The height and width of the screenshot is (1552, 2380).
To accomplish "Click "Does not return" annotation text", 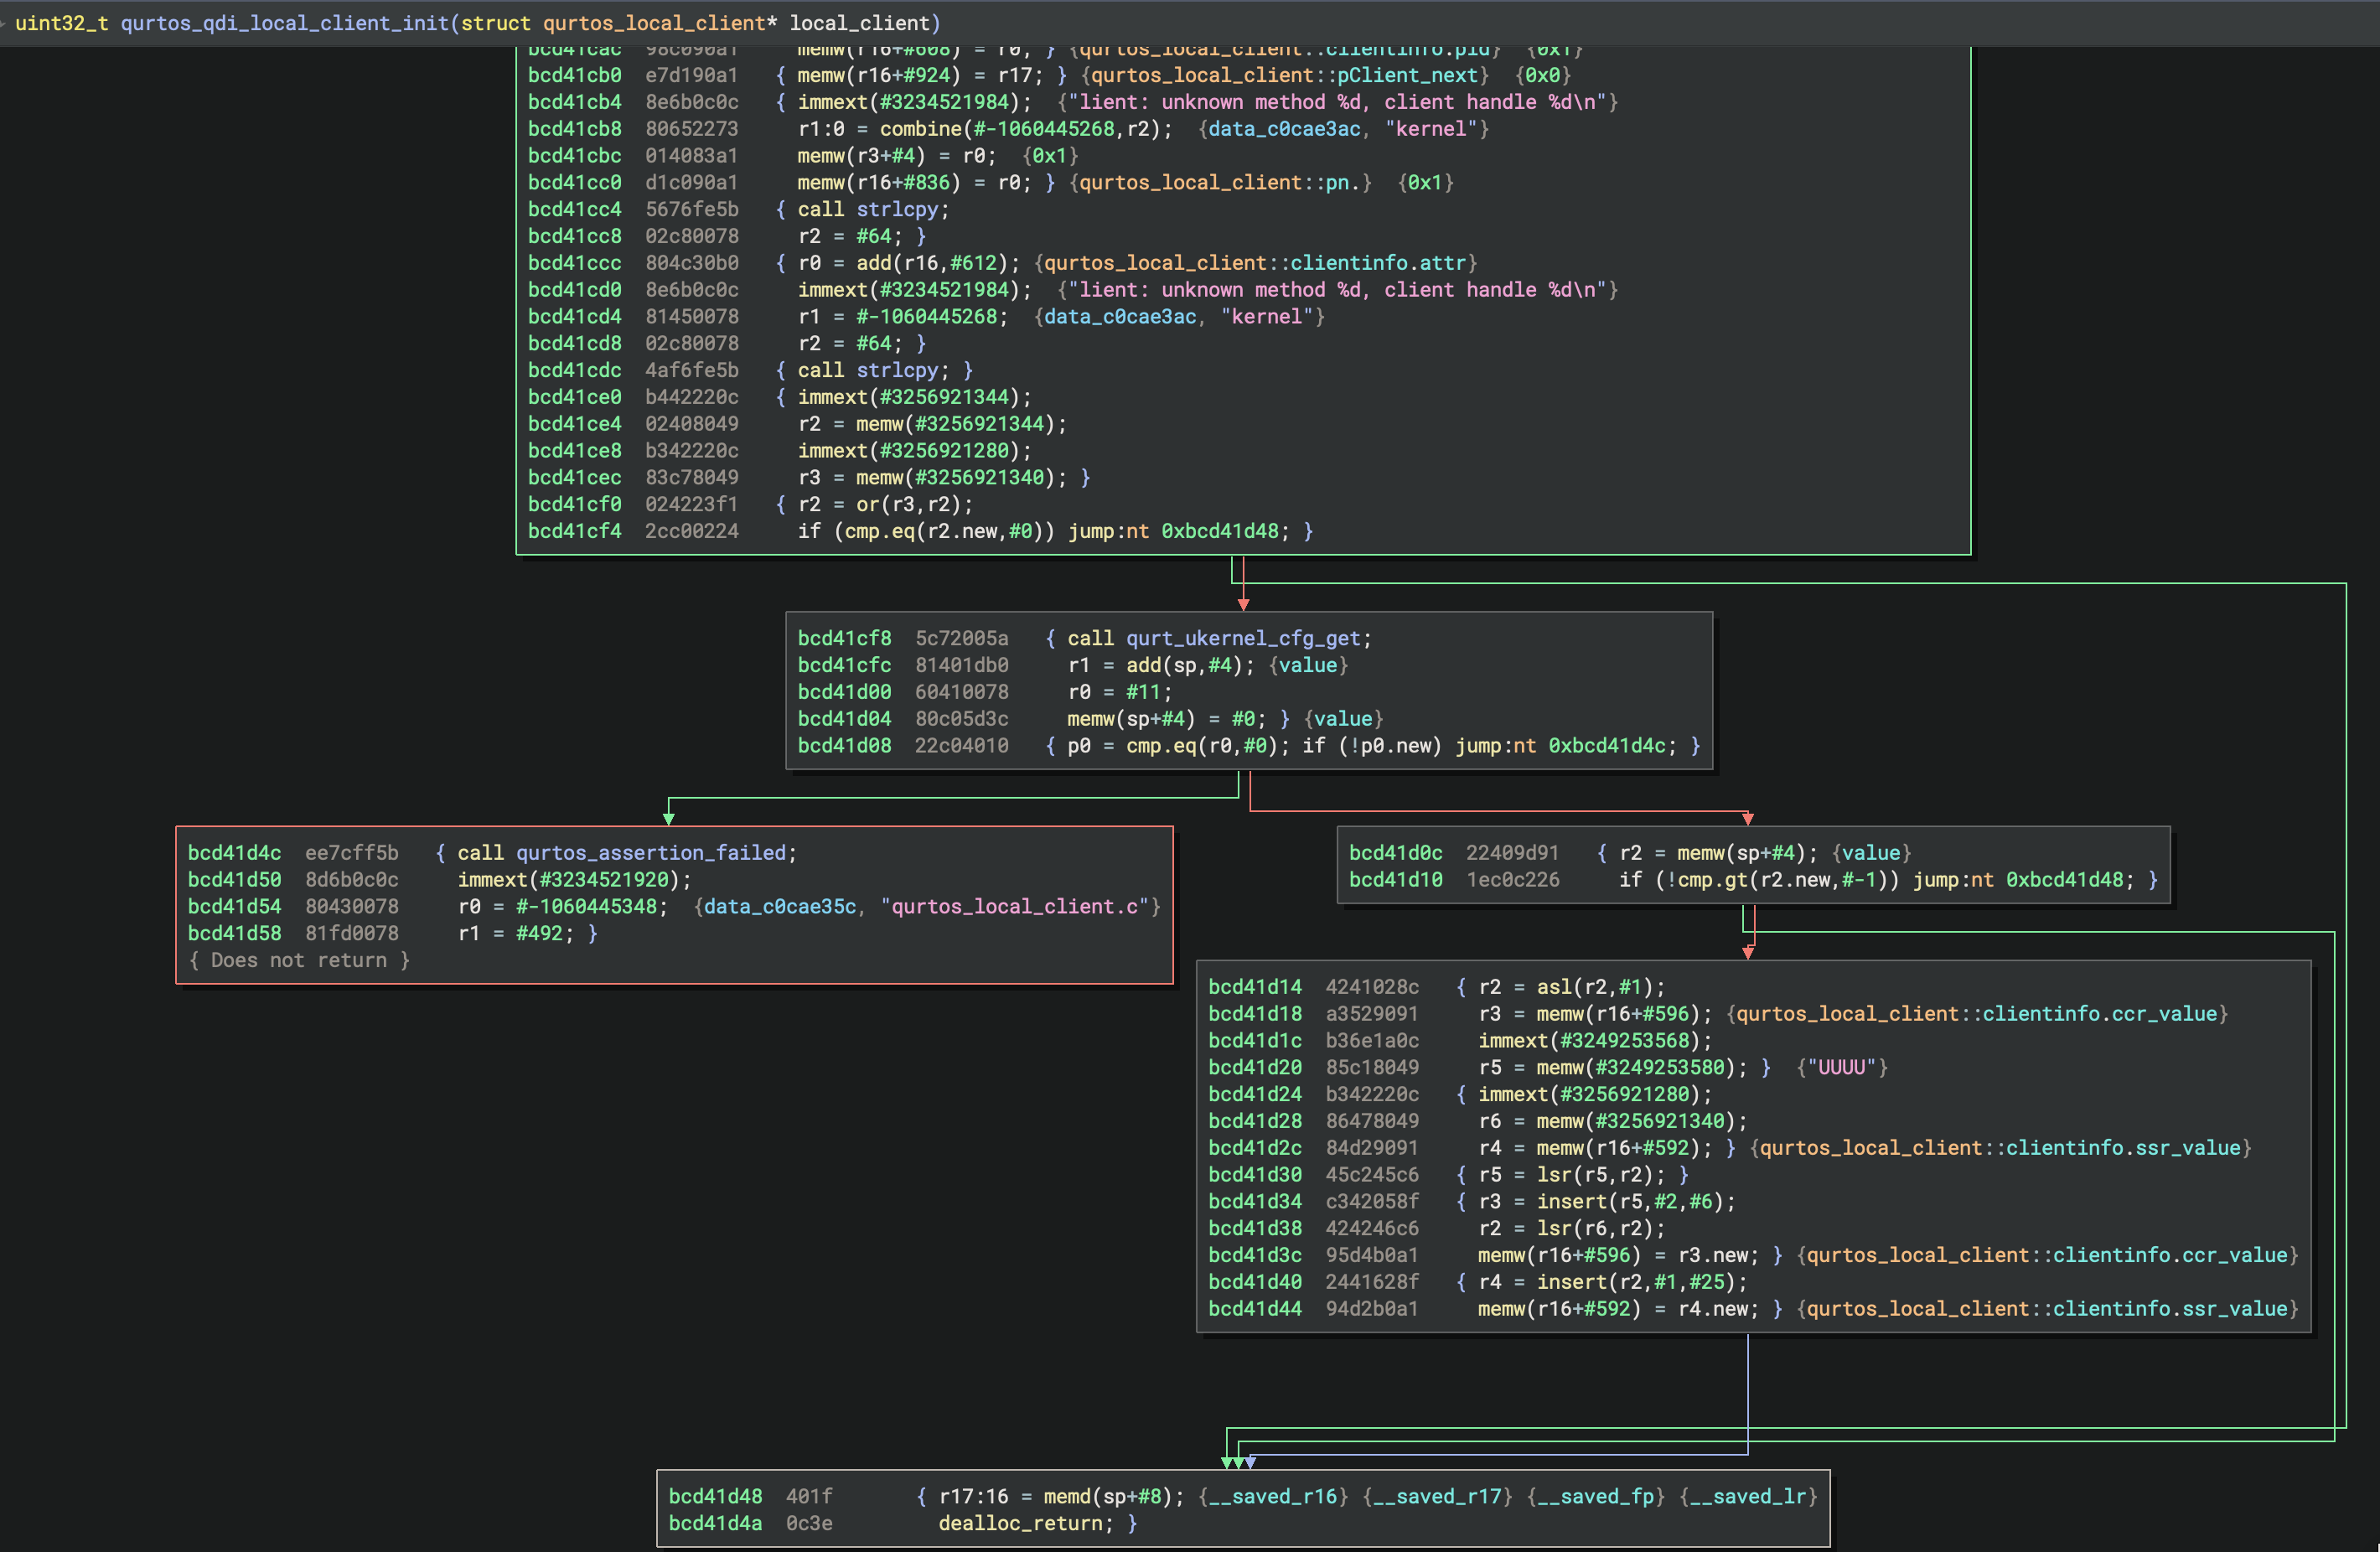I will click(298, 960).
